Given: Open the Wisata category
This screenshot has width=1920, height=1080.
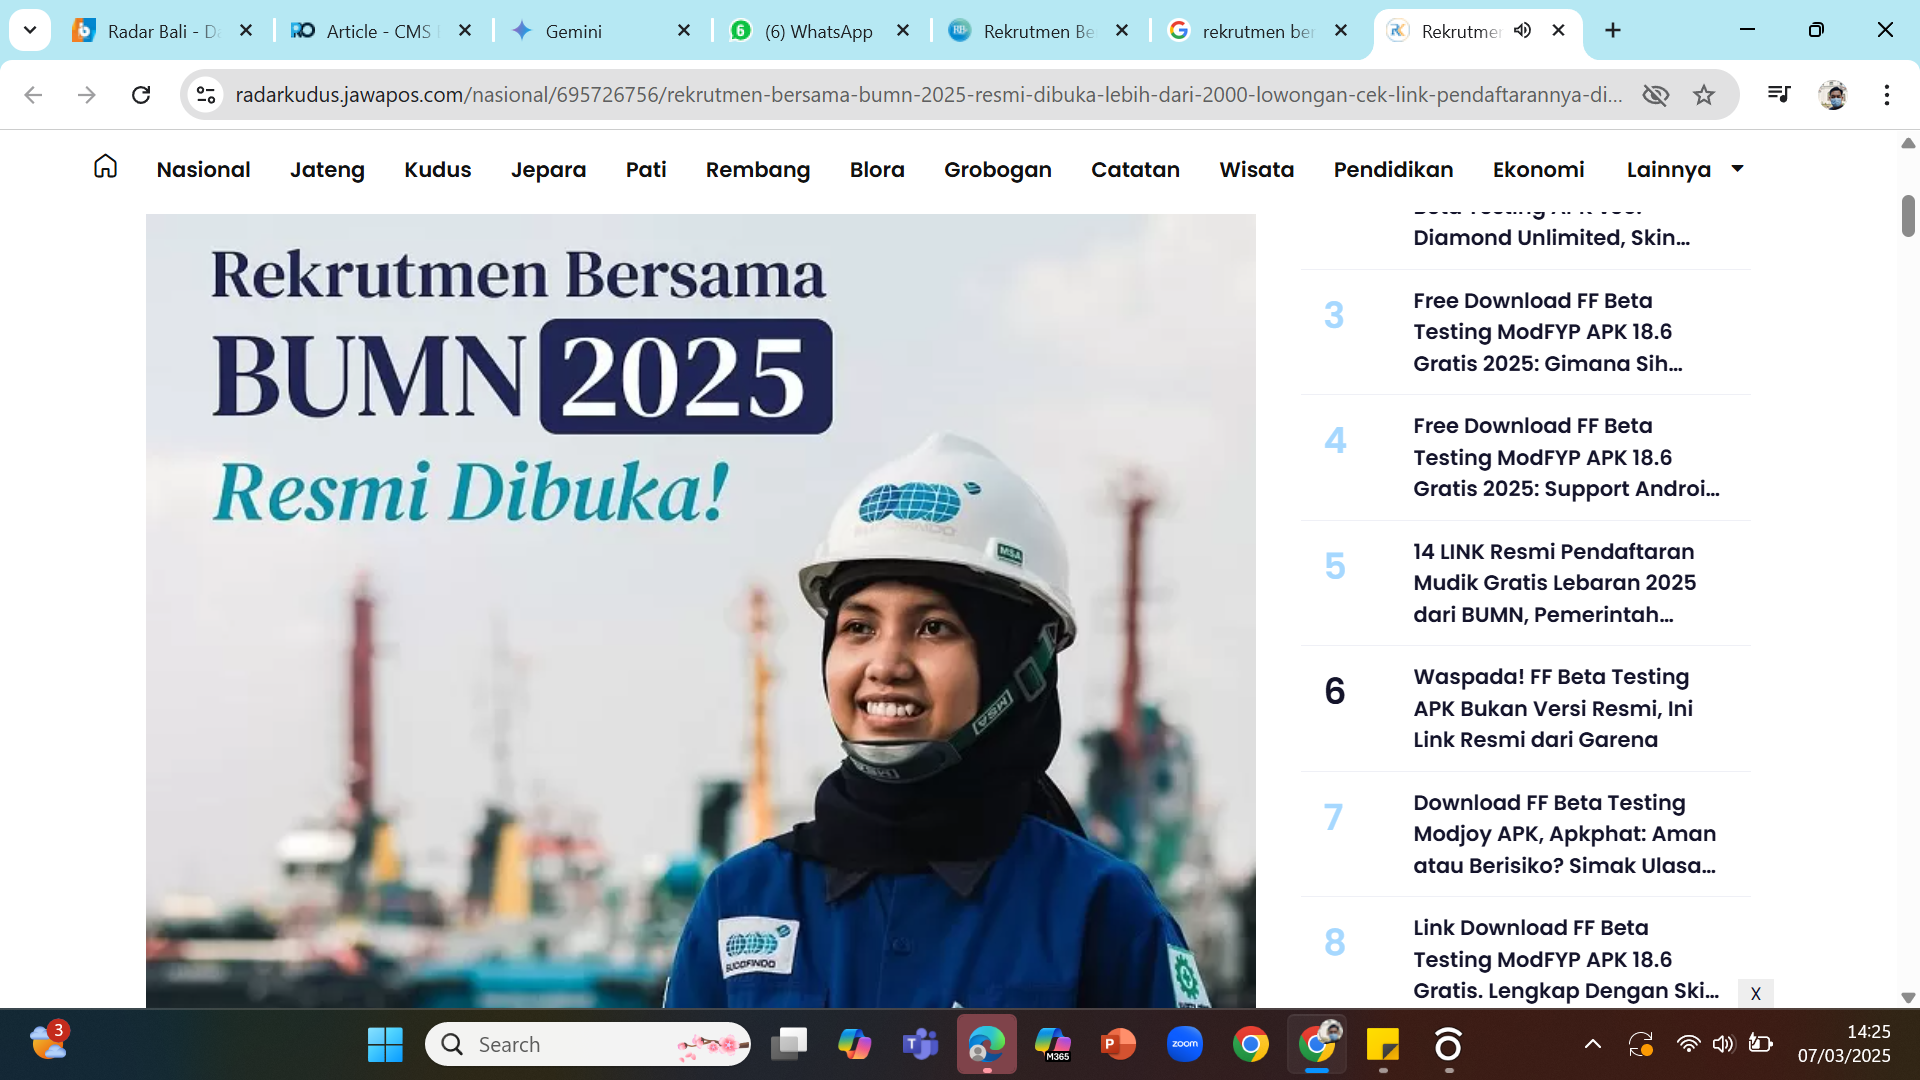Looking at the screenshot, I should pos(1256,170).
